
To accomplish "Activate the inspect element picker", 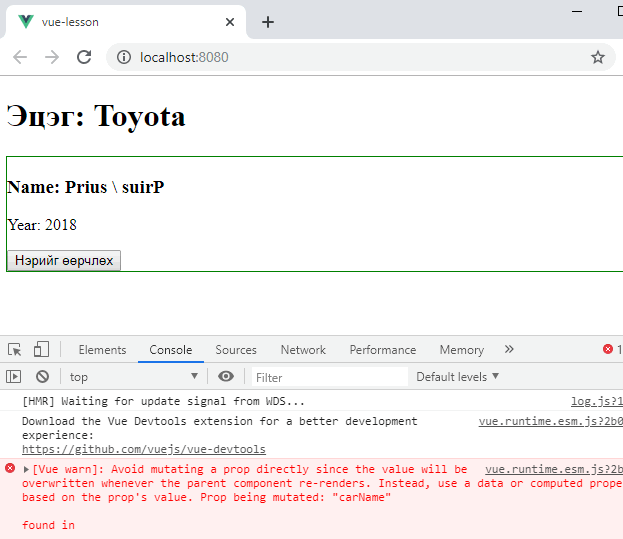I will [x=15, y=350].
